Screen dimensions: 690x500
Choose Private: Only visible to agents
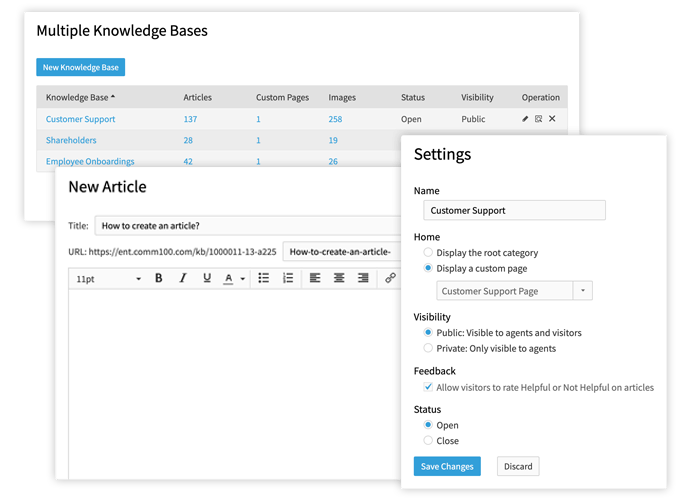coord(428,348)
